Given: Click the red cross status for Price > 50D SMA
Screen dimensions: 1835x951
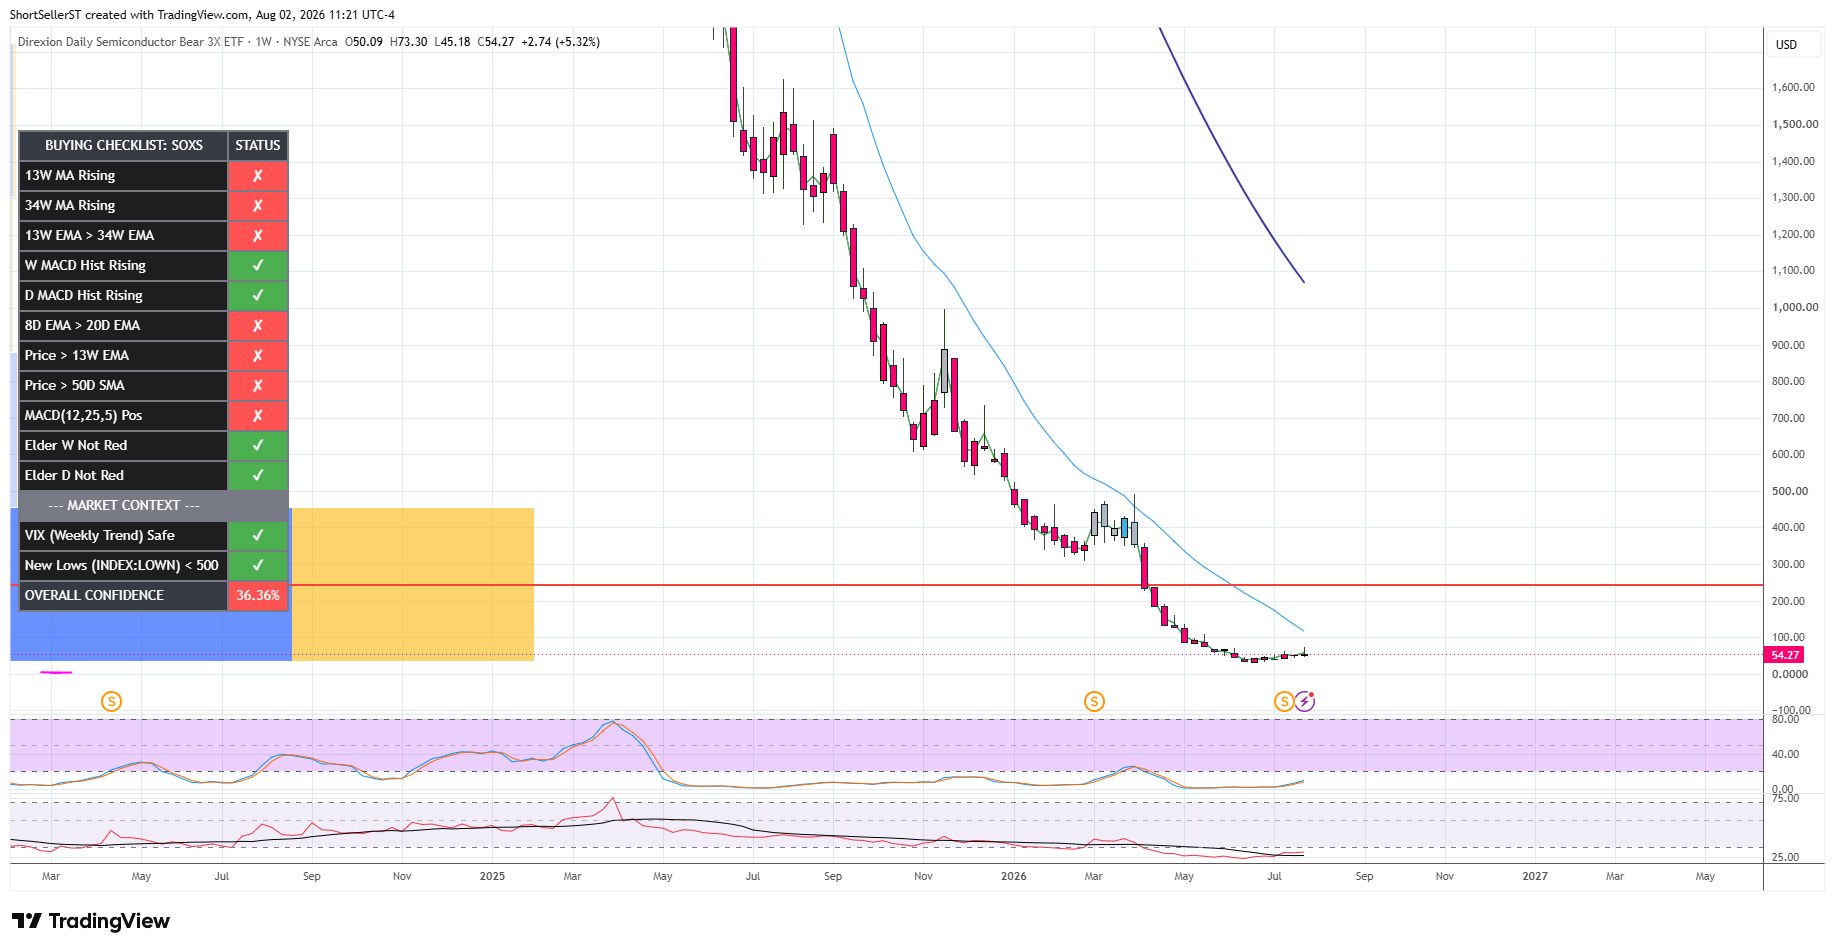Looking at the screenshot, I should pyautogui.click(x=258, y=385).
